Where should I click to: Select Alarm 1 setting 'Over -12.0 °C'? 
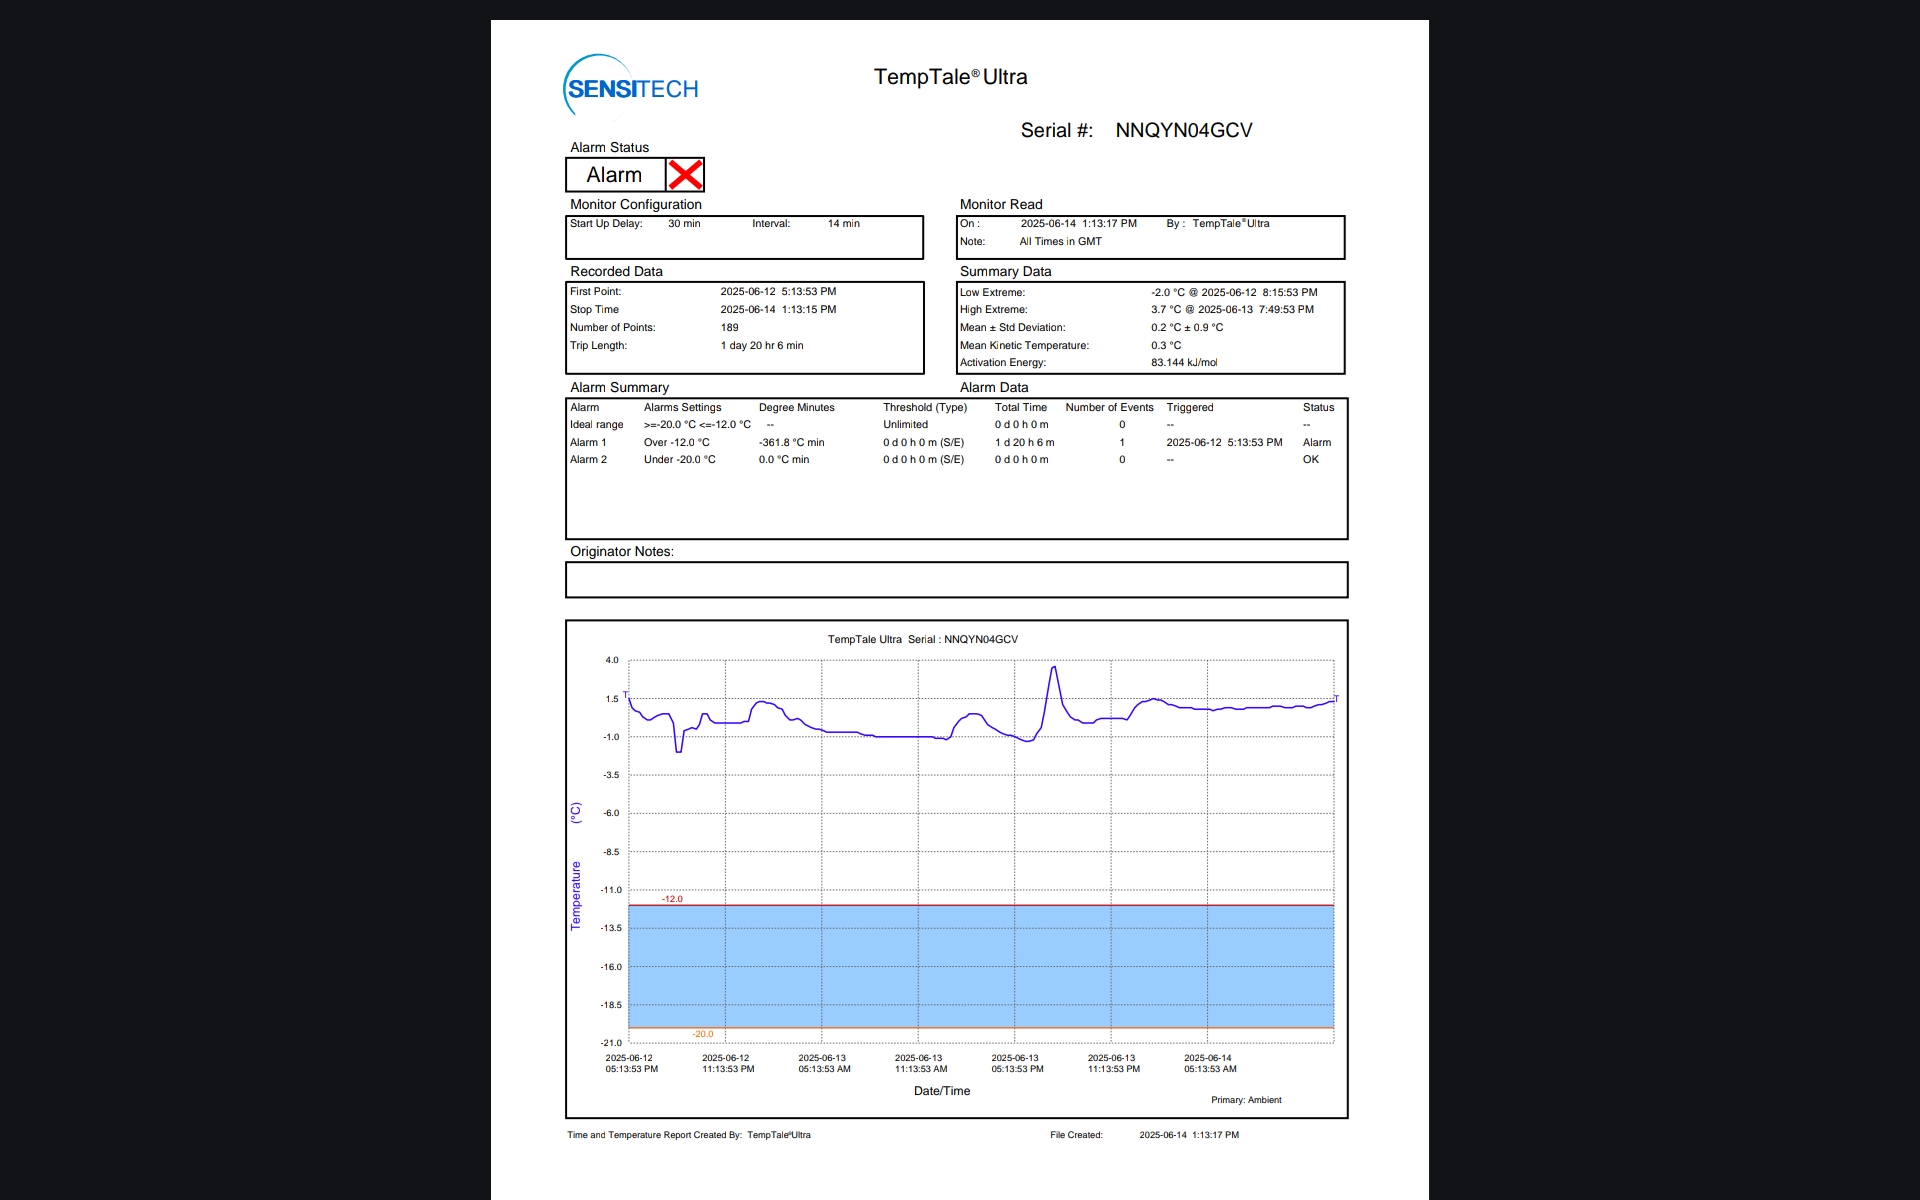(677, 443)
